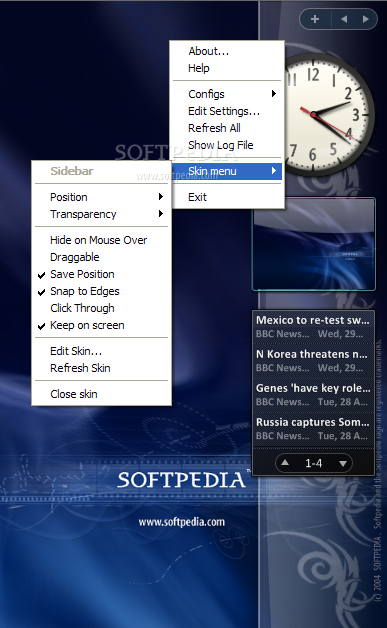The image size is (387, 628).
Task: Choose Exit from the menu
Action: point(227,197)
